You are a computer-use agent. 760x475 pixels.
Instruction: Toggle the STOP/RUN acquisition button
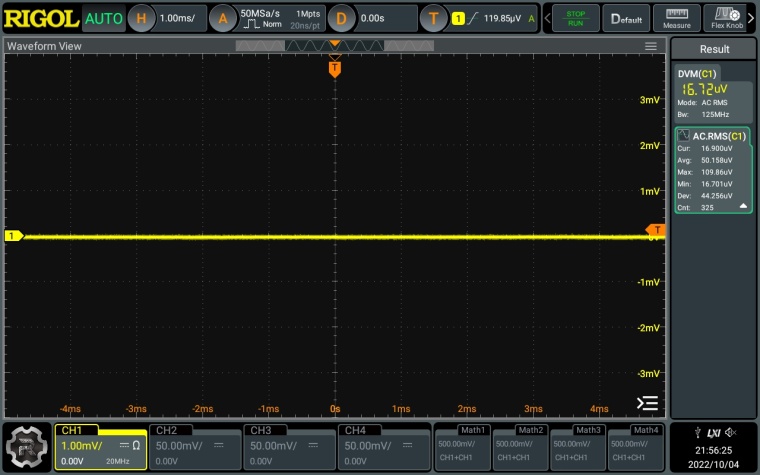(x=576, y=18)
